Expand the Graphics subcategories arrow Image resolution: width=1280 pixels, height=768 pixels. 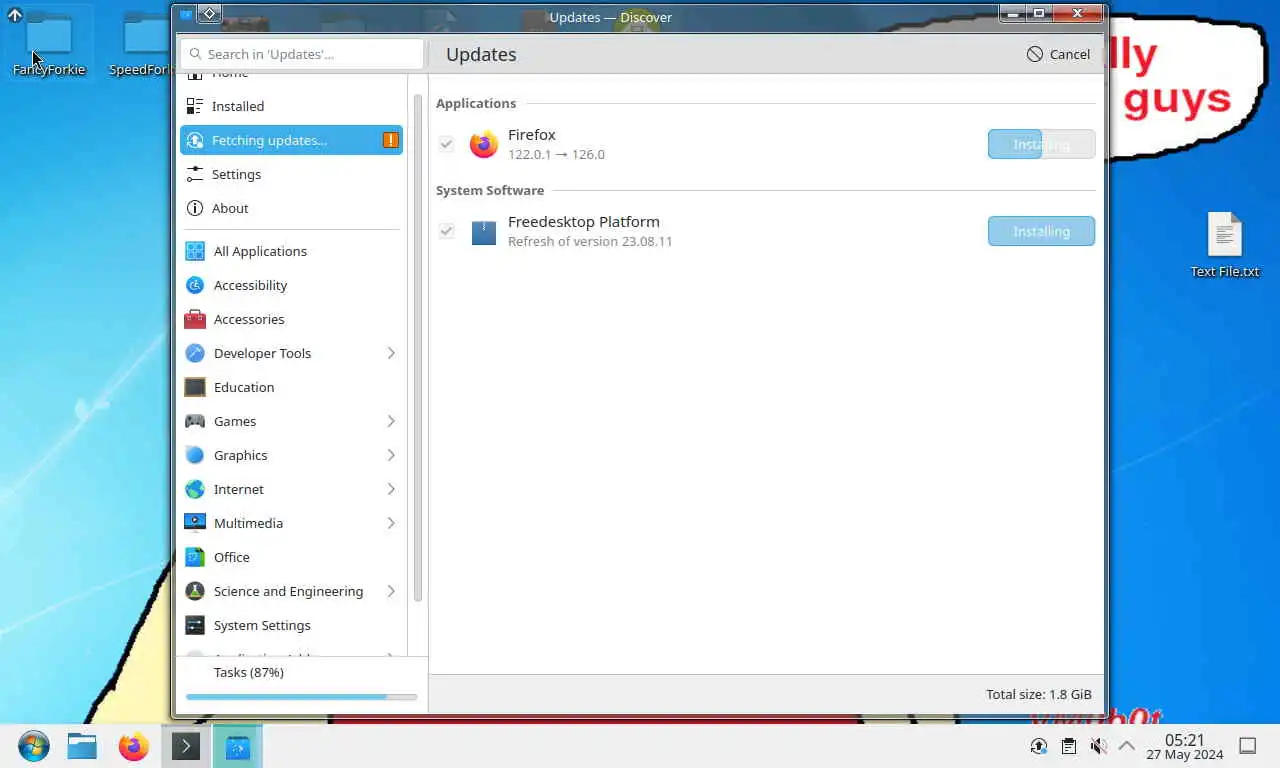tap(391, 455)
